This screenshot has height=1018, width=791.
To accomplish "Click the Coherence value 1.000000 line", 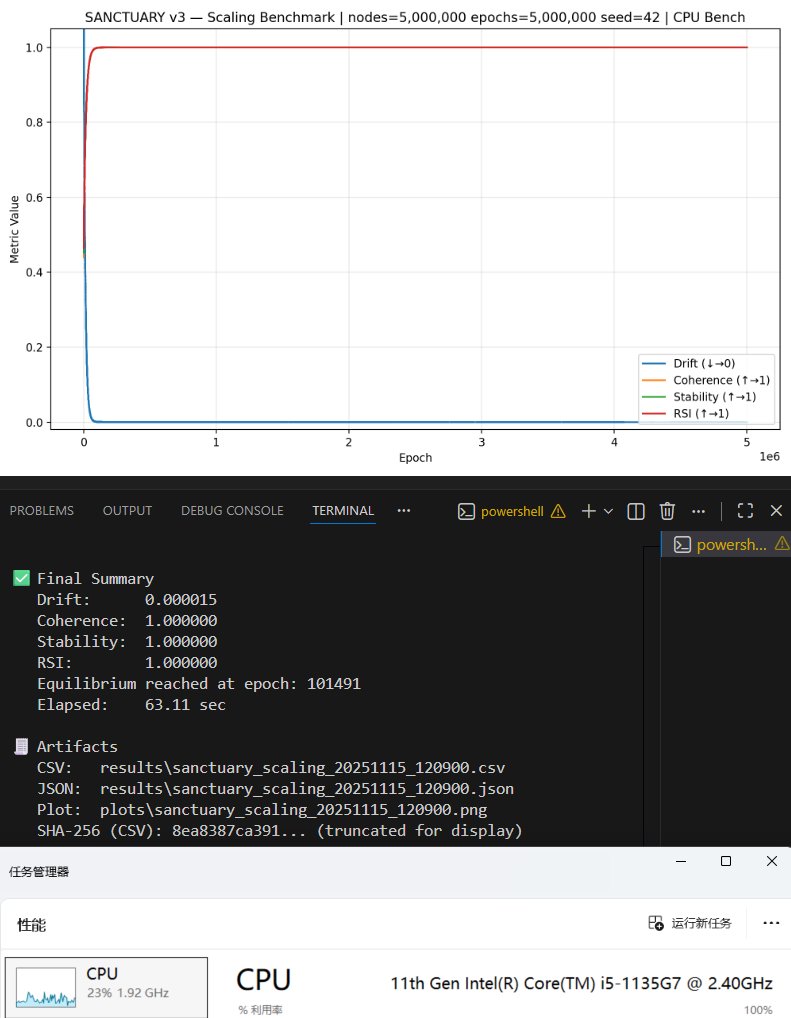I will click(x=127, y=621).
